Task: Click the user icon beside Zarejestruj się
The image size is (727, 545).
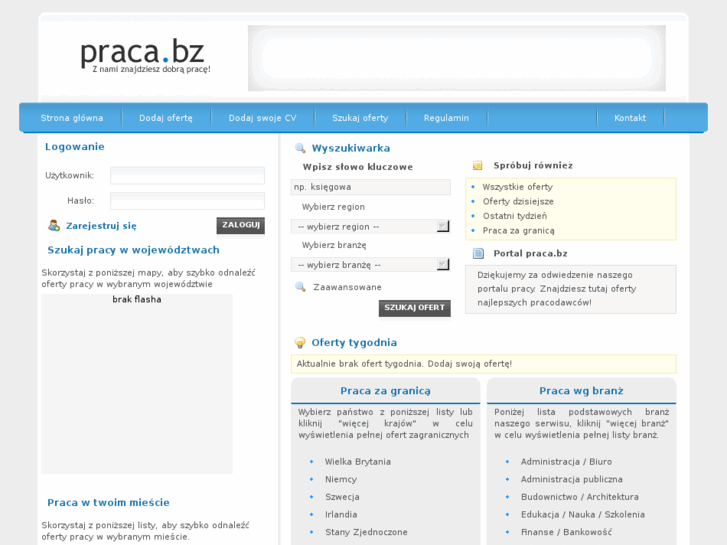Action: pos(54,225)
